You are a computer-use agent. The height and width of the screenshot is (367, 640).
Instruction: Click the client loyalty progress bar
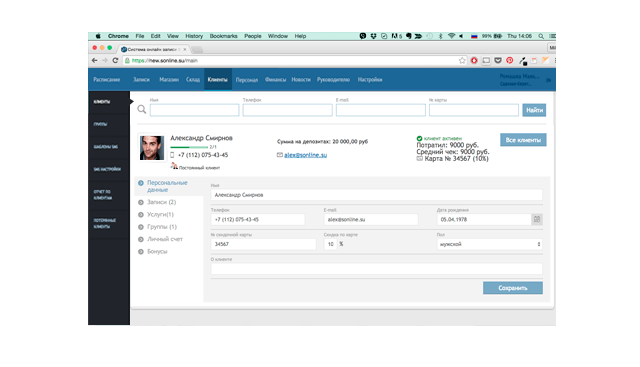(x=189, y=147)
